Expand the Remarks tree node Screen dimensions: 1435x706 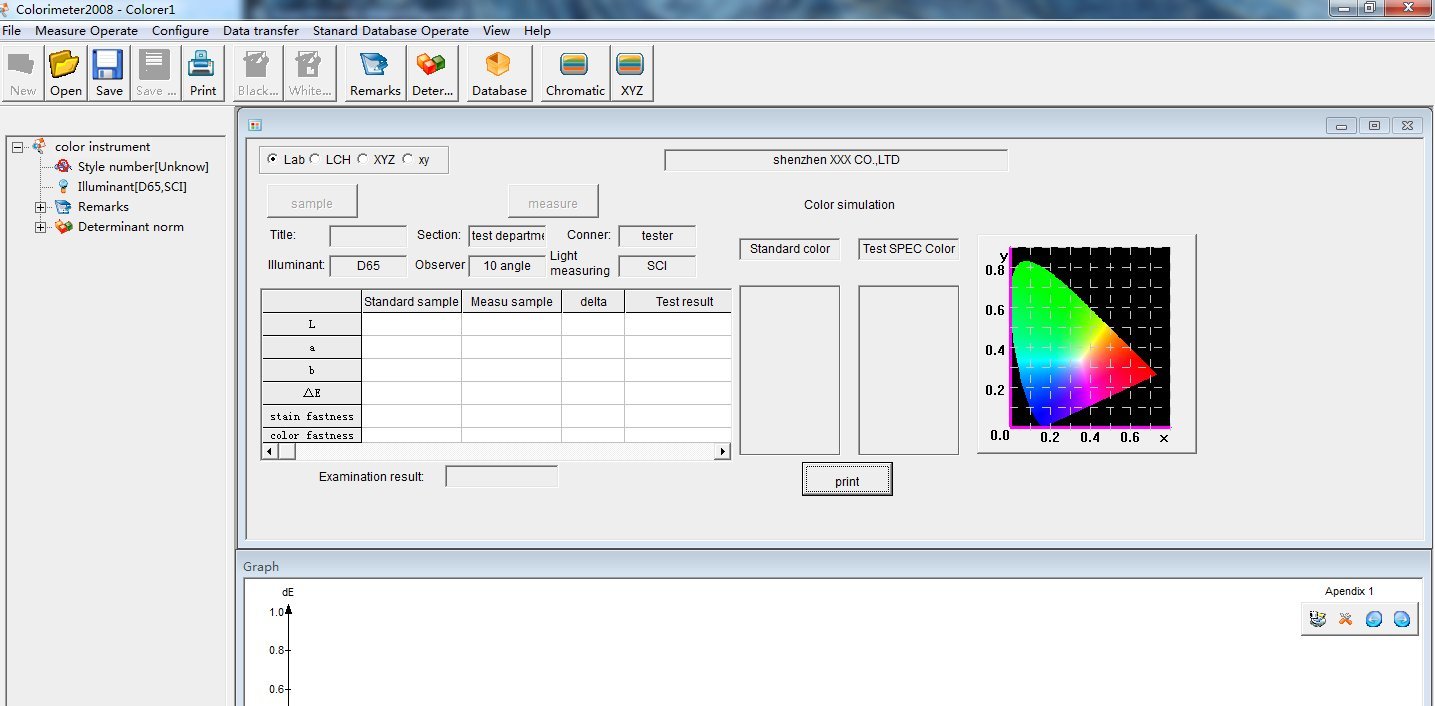click(x=40, y=207)
